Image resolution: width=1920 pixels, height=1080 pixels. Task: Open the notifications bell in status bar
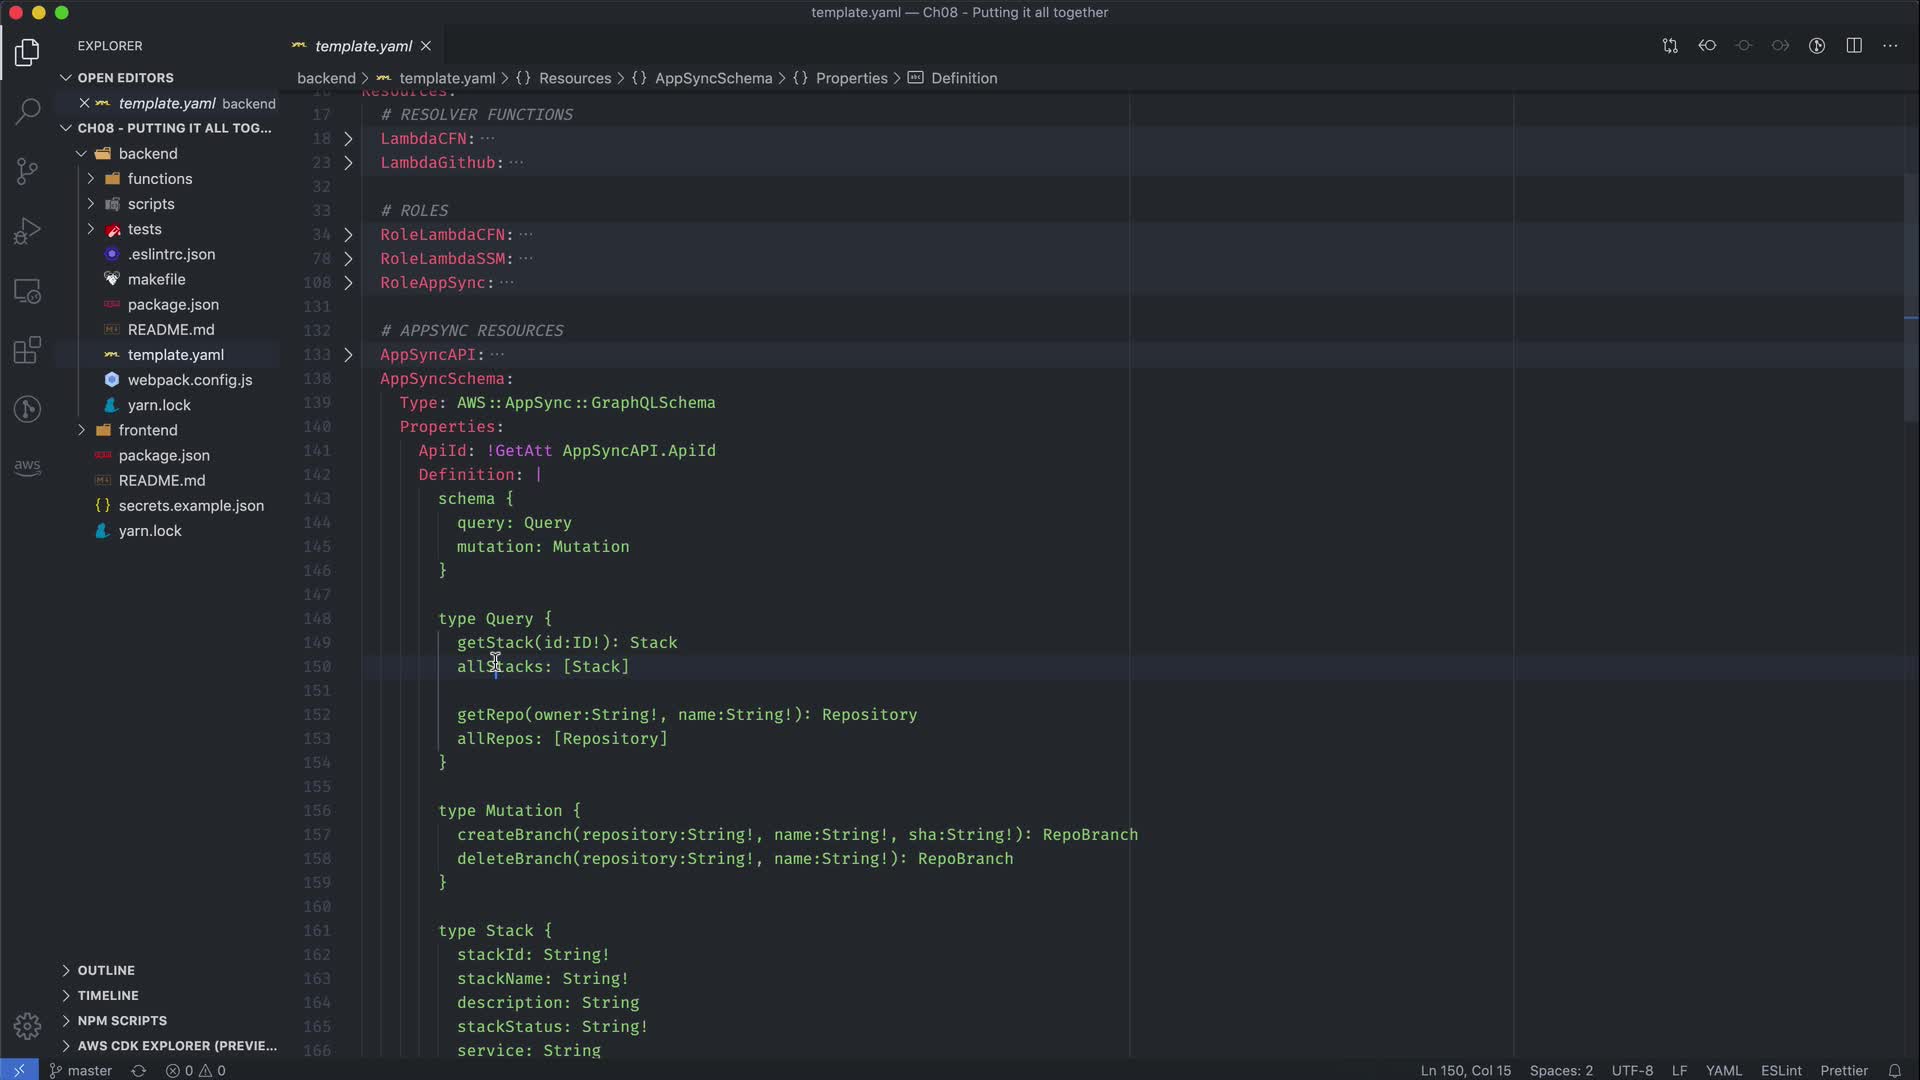click(x=1894, y=1070)
